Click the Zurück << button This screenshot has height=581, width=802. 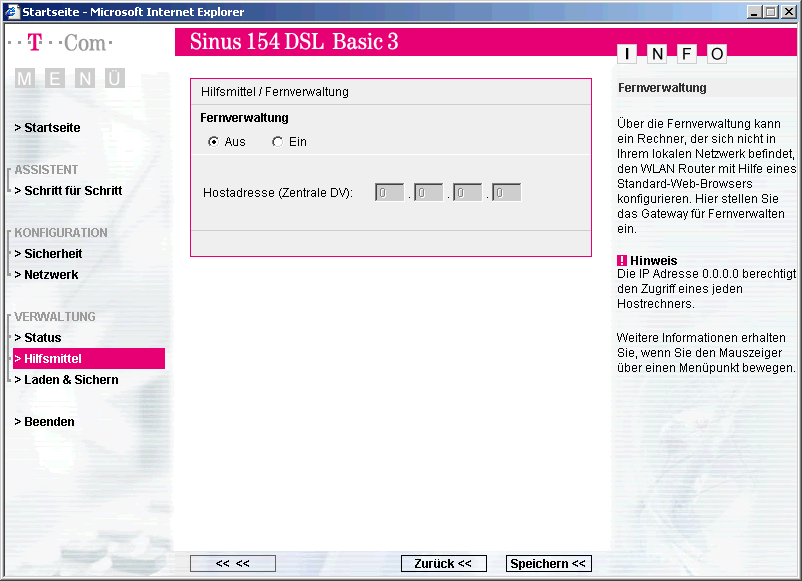click(443, 564)
